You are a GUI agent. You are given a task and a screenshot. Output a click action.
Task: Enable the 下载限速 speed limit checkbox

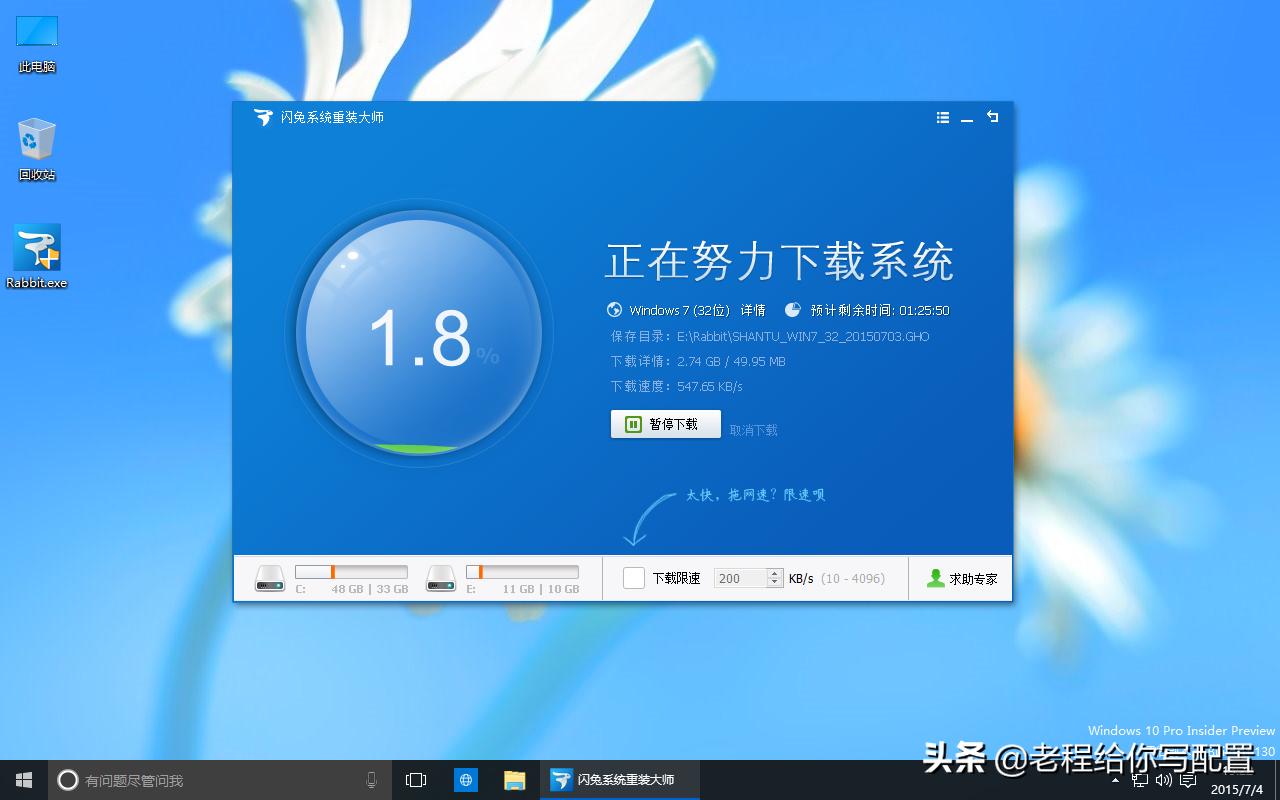pyautogui.click(x=633, y=578)
